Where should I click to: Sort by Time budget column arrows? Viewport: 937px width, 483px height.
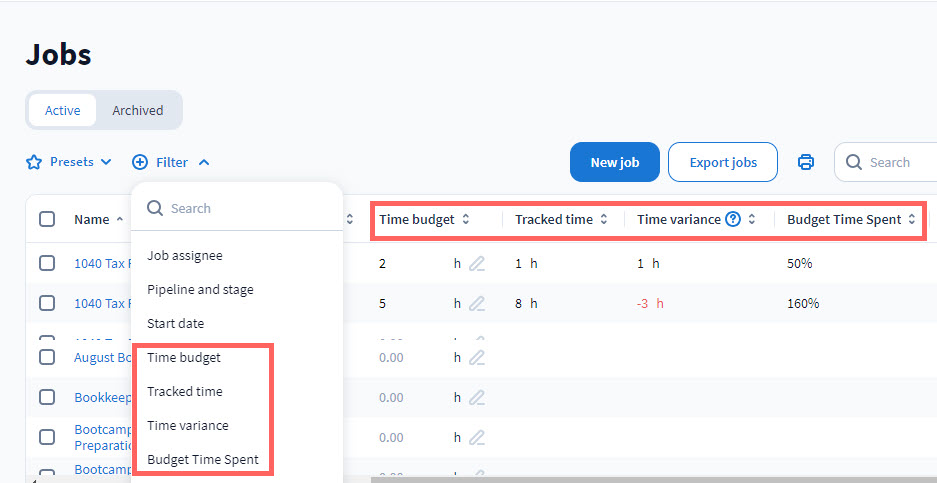465,219
